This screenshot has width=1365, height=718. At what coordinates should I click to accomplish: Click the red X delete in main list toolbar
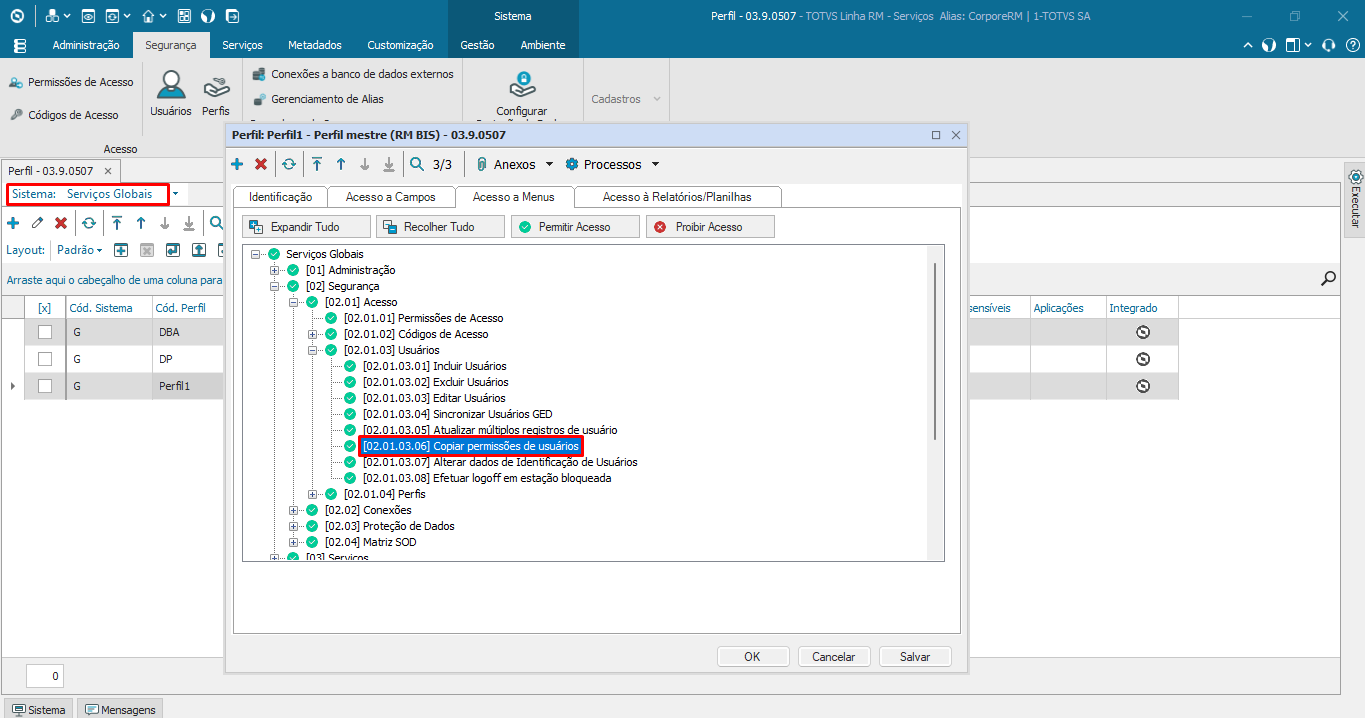pyautogui.click(x=61, y=223)
